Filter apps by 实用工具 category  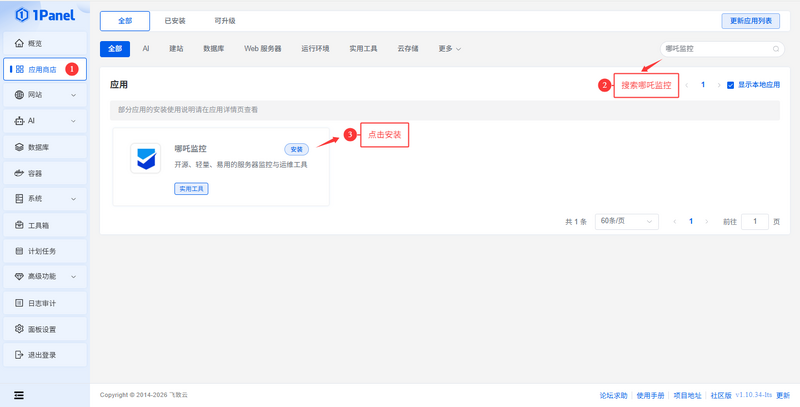pos(363,49)
